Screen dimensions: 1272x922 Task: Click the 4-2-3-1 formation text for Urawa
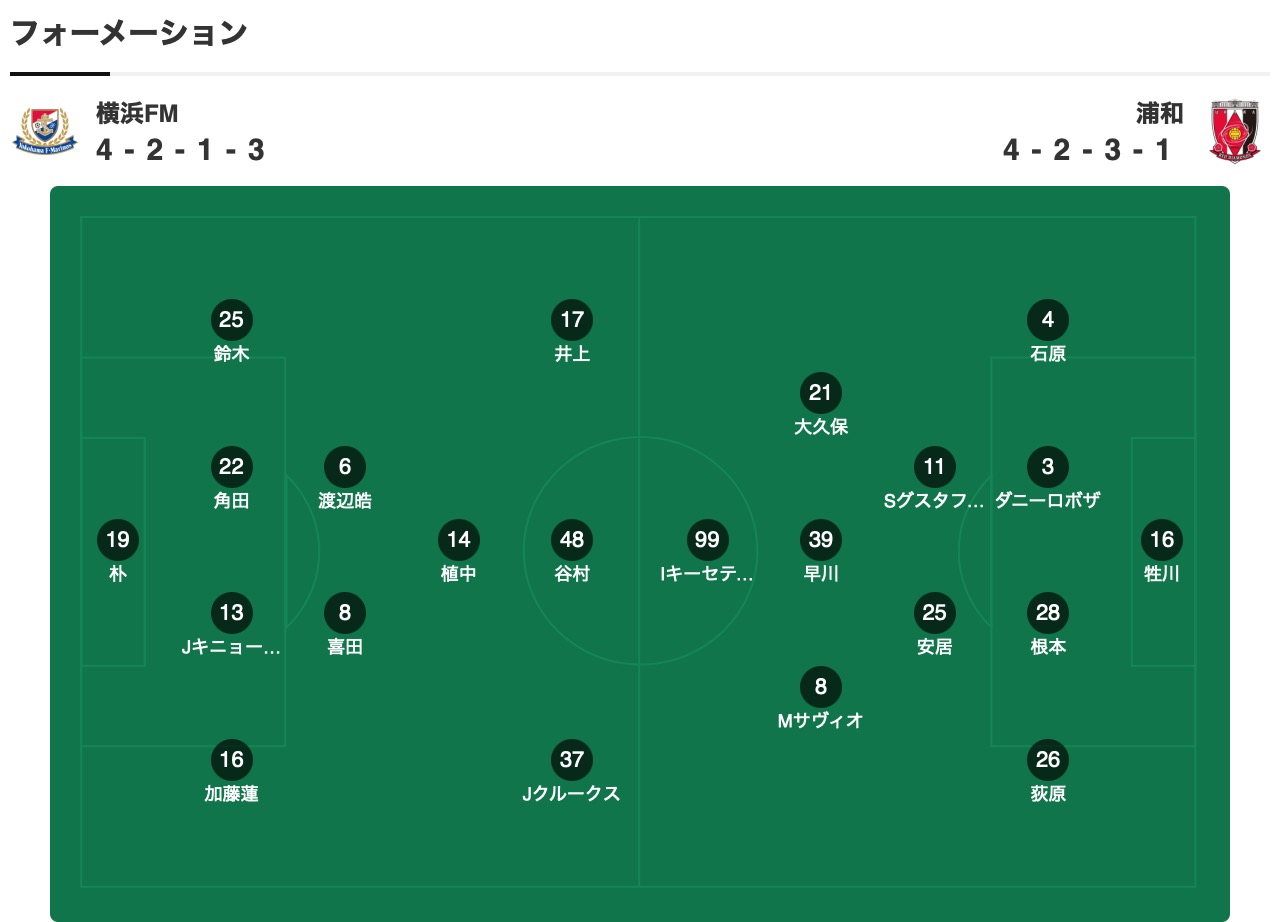1087,150
